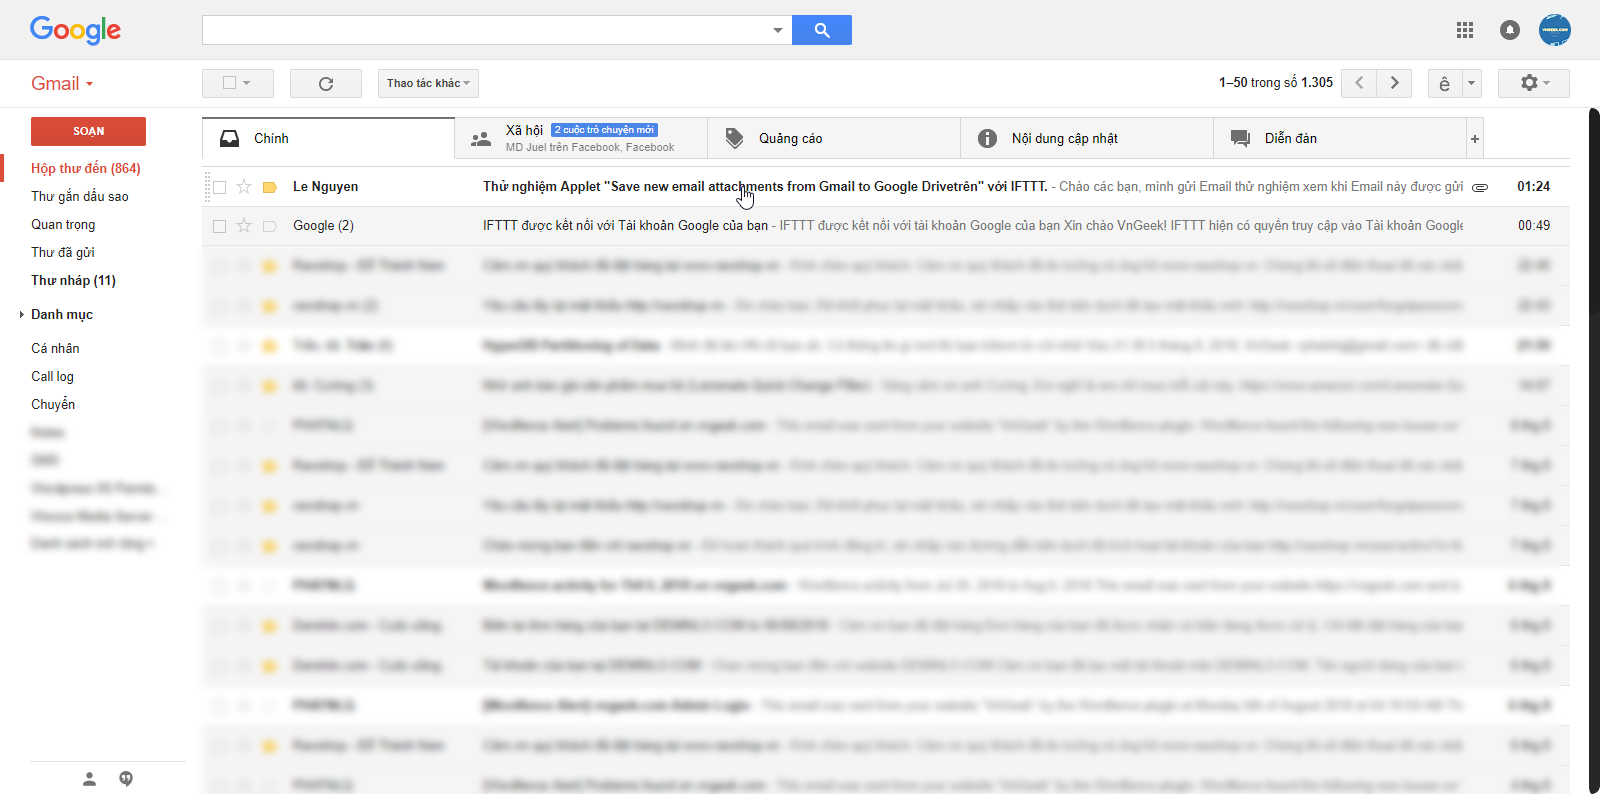The width and height of the screenshot is (1600, 794).
Task: Click the 1–50 trong số 1.305 counter
Action: pyautogui.click(x=1276, y=83)
